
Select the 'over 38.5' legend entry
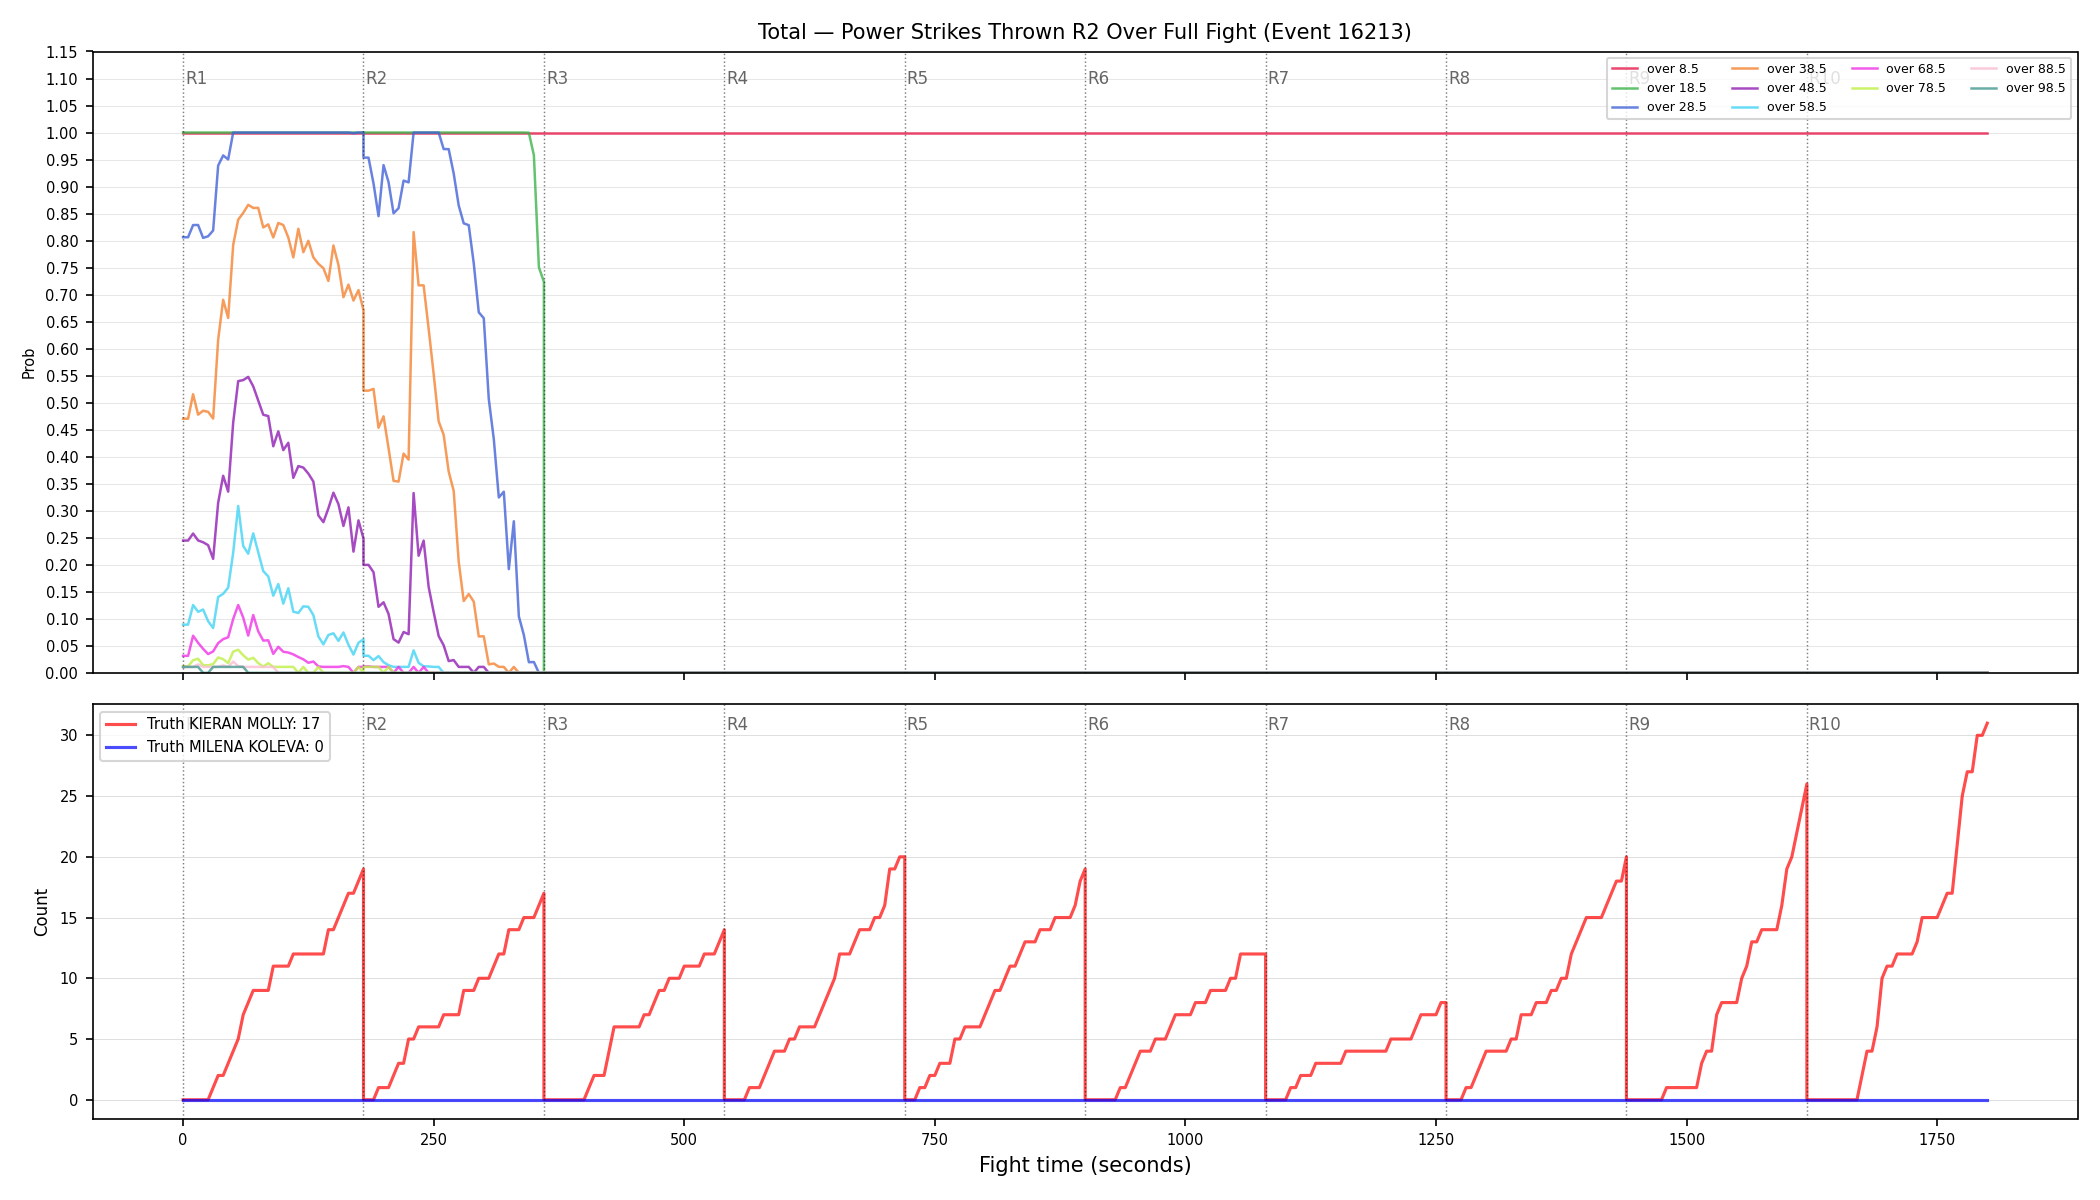click(x=1779, y=69)
